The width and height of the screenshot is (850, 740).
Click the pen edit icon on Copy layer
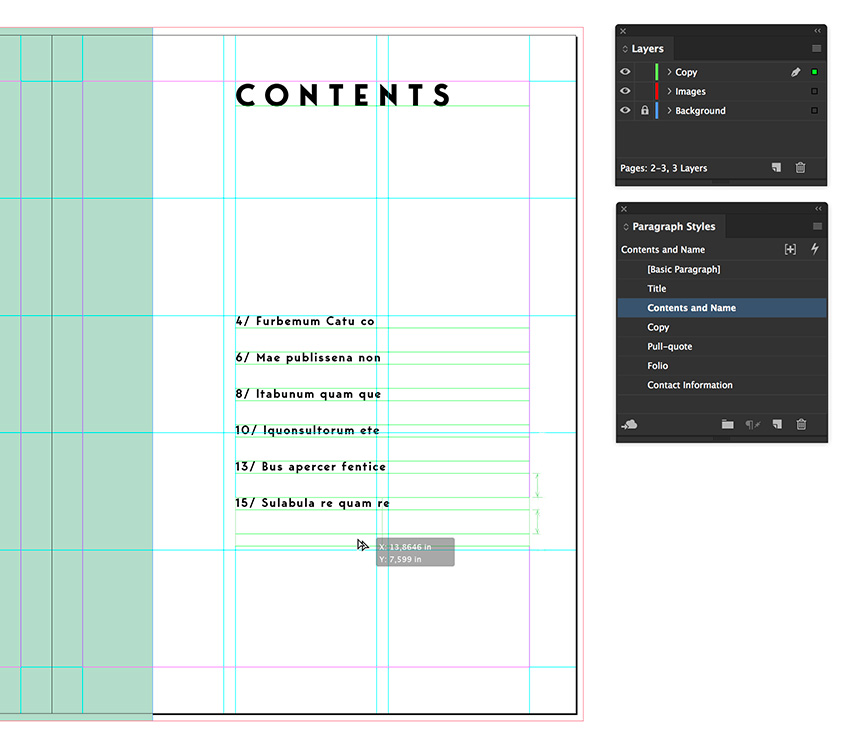click(x=796, y=72)
